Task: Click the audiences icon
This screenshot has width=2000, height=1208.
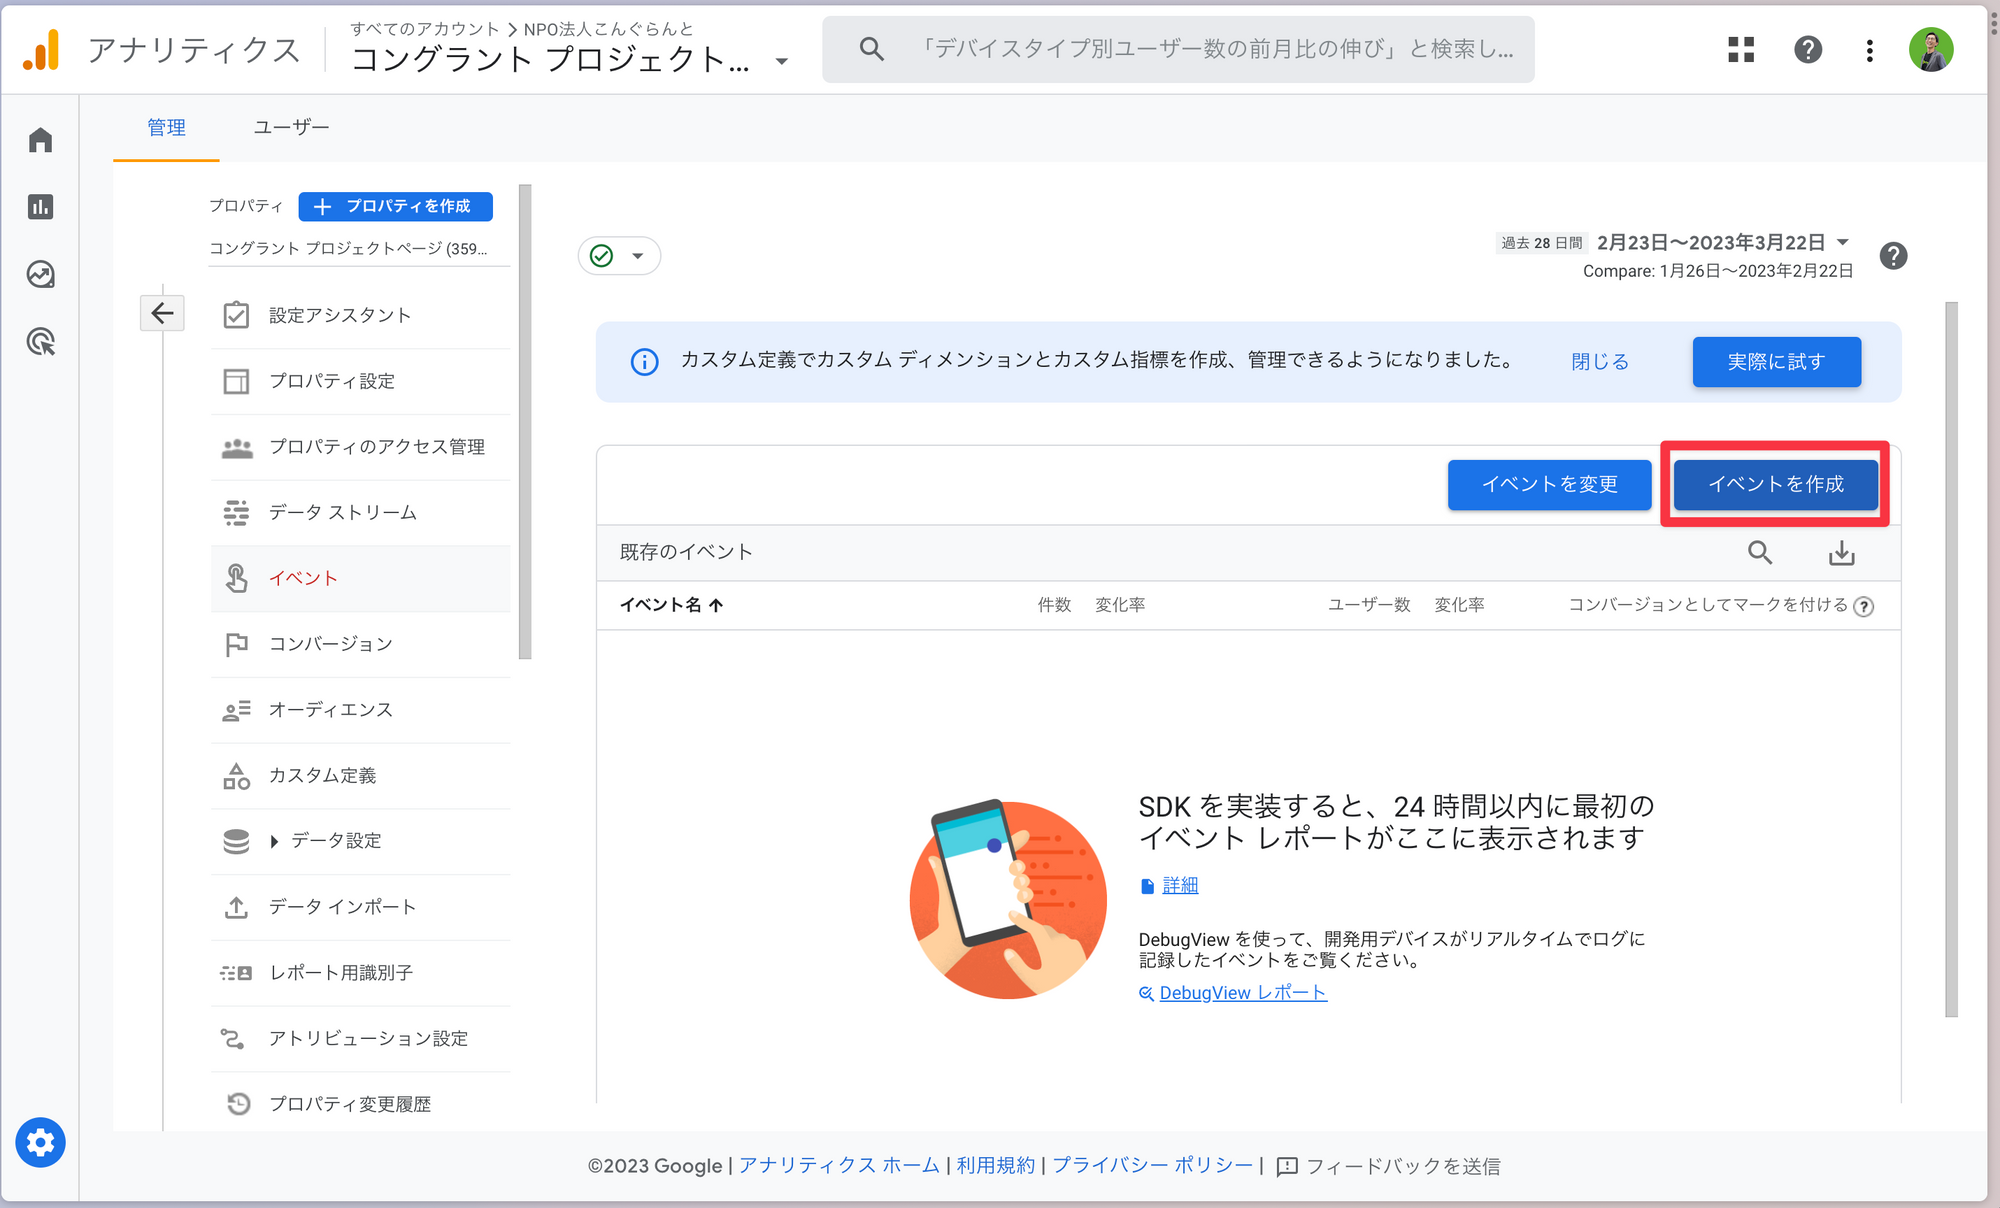Action: click(x=236, y=710)
